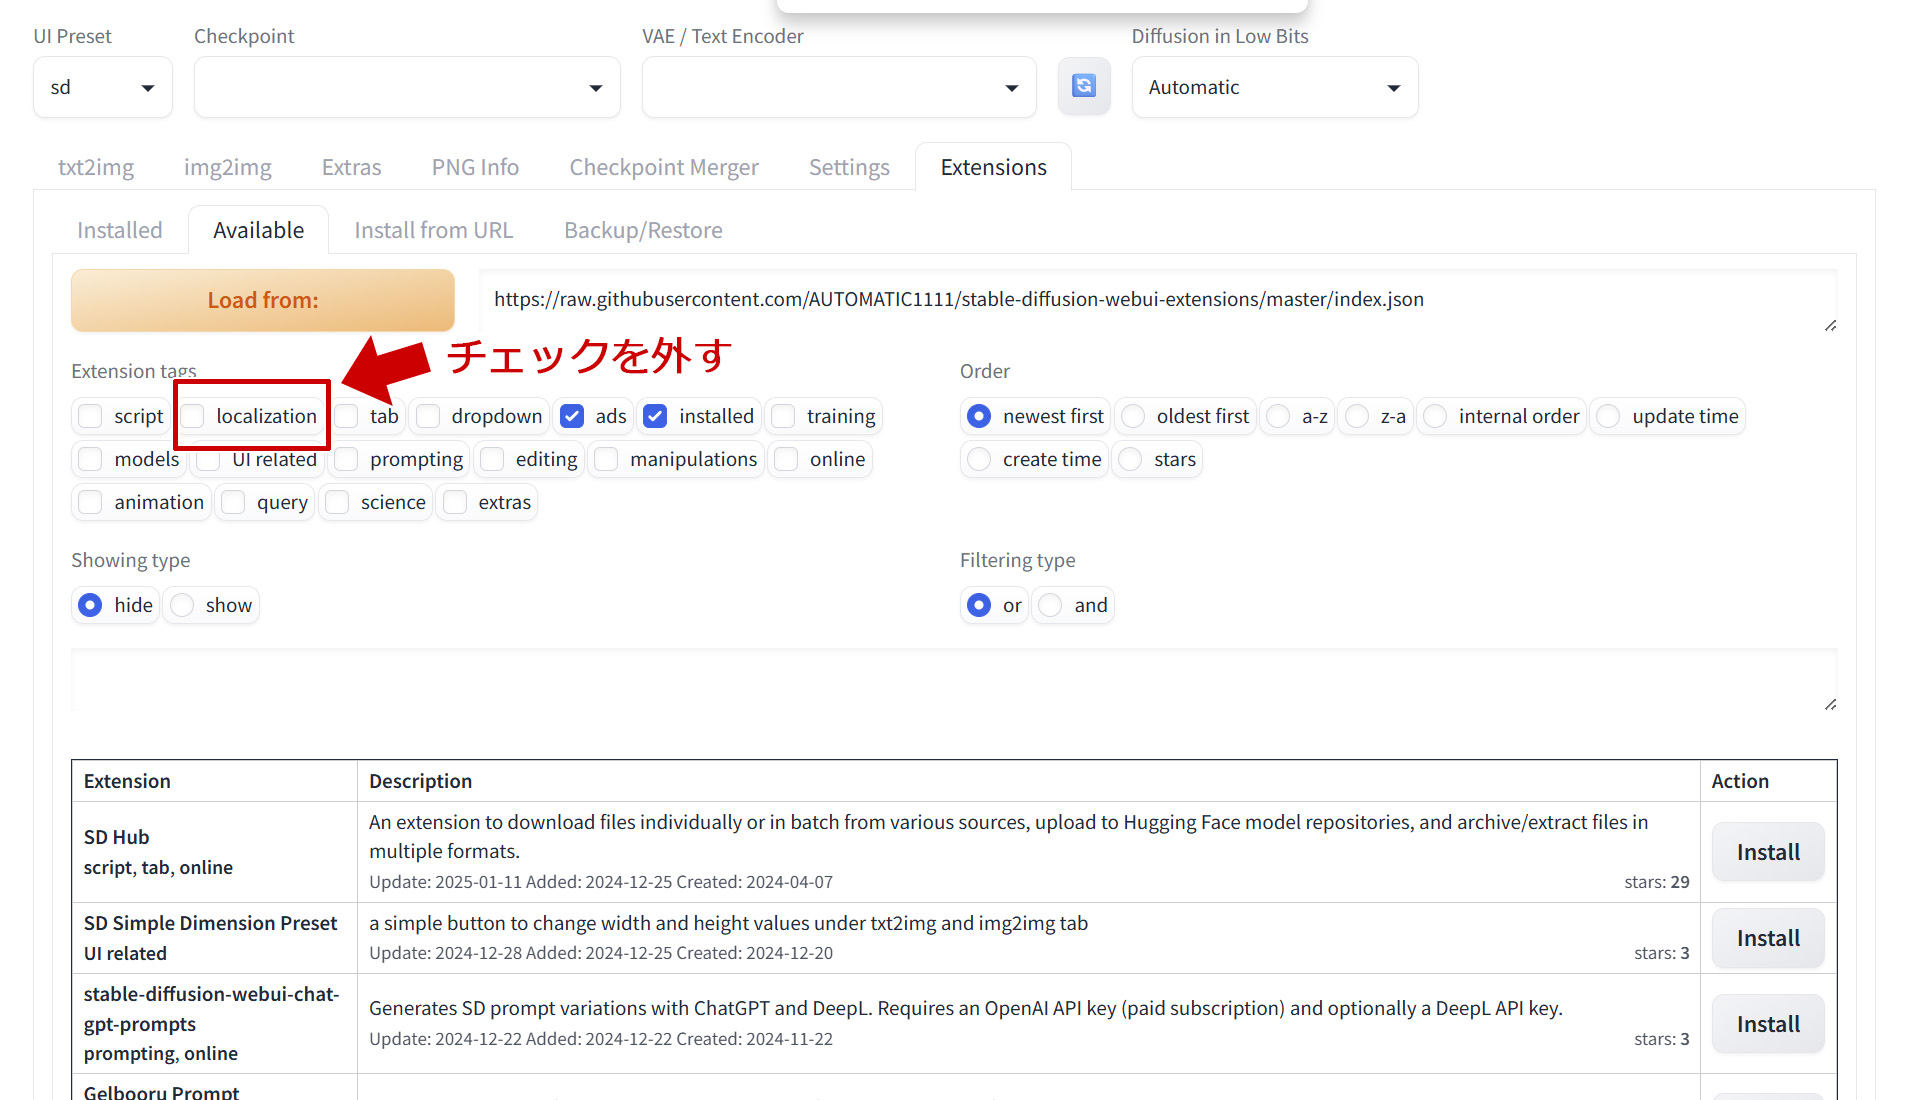Go to the Installed extensions tab

(x=119, y=230)
